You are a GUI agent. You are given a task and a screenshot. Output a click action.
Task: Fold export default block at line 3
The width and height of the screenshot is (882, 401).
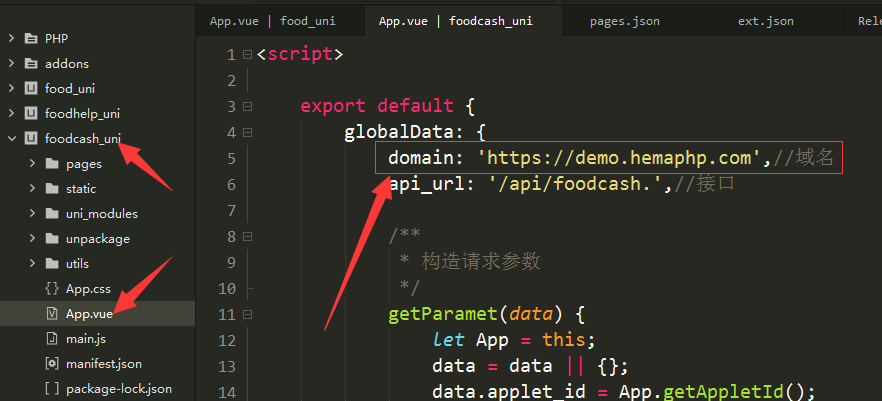click(x=247, y=106)
